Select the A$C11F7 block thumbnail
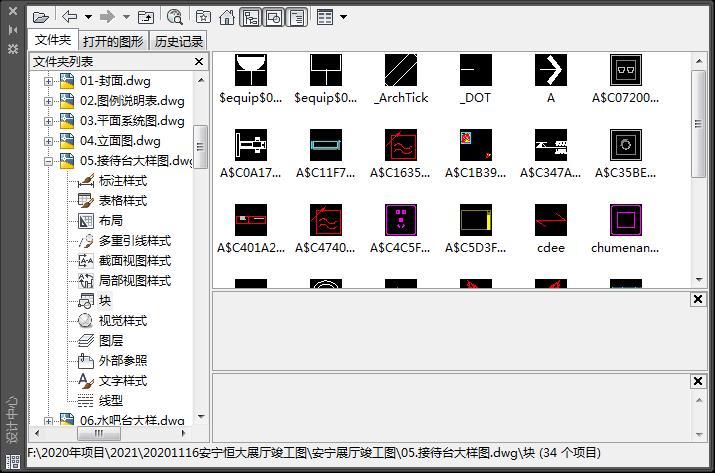715x473 pixels. coord(326,145)
